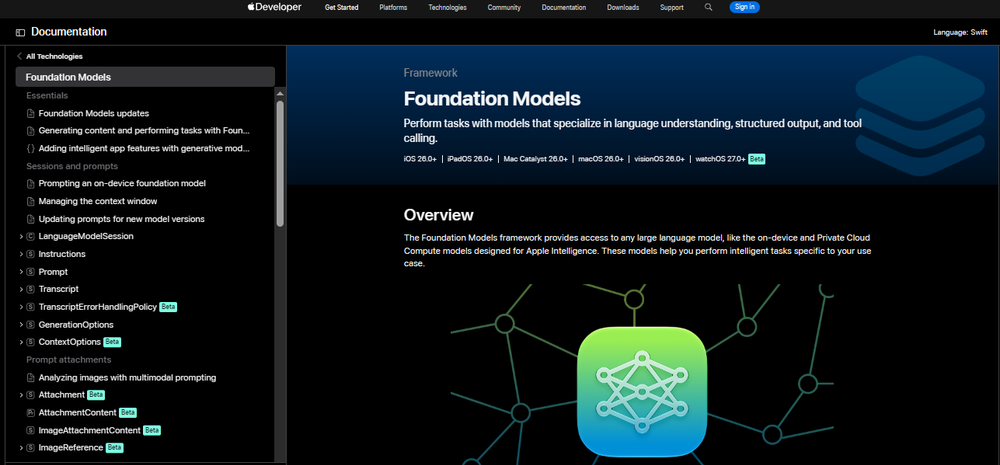
Task: Open the Platforms menu
Action: 393,8
